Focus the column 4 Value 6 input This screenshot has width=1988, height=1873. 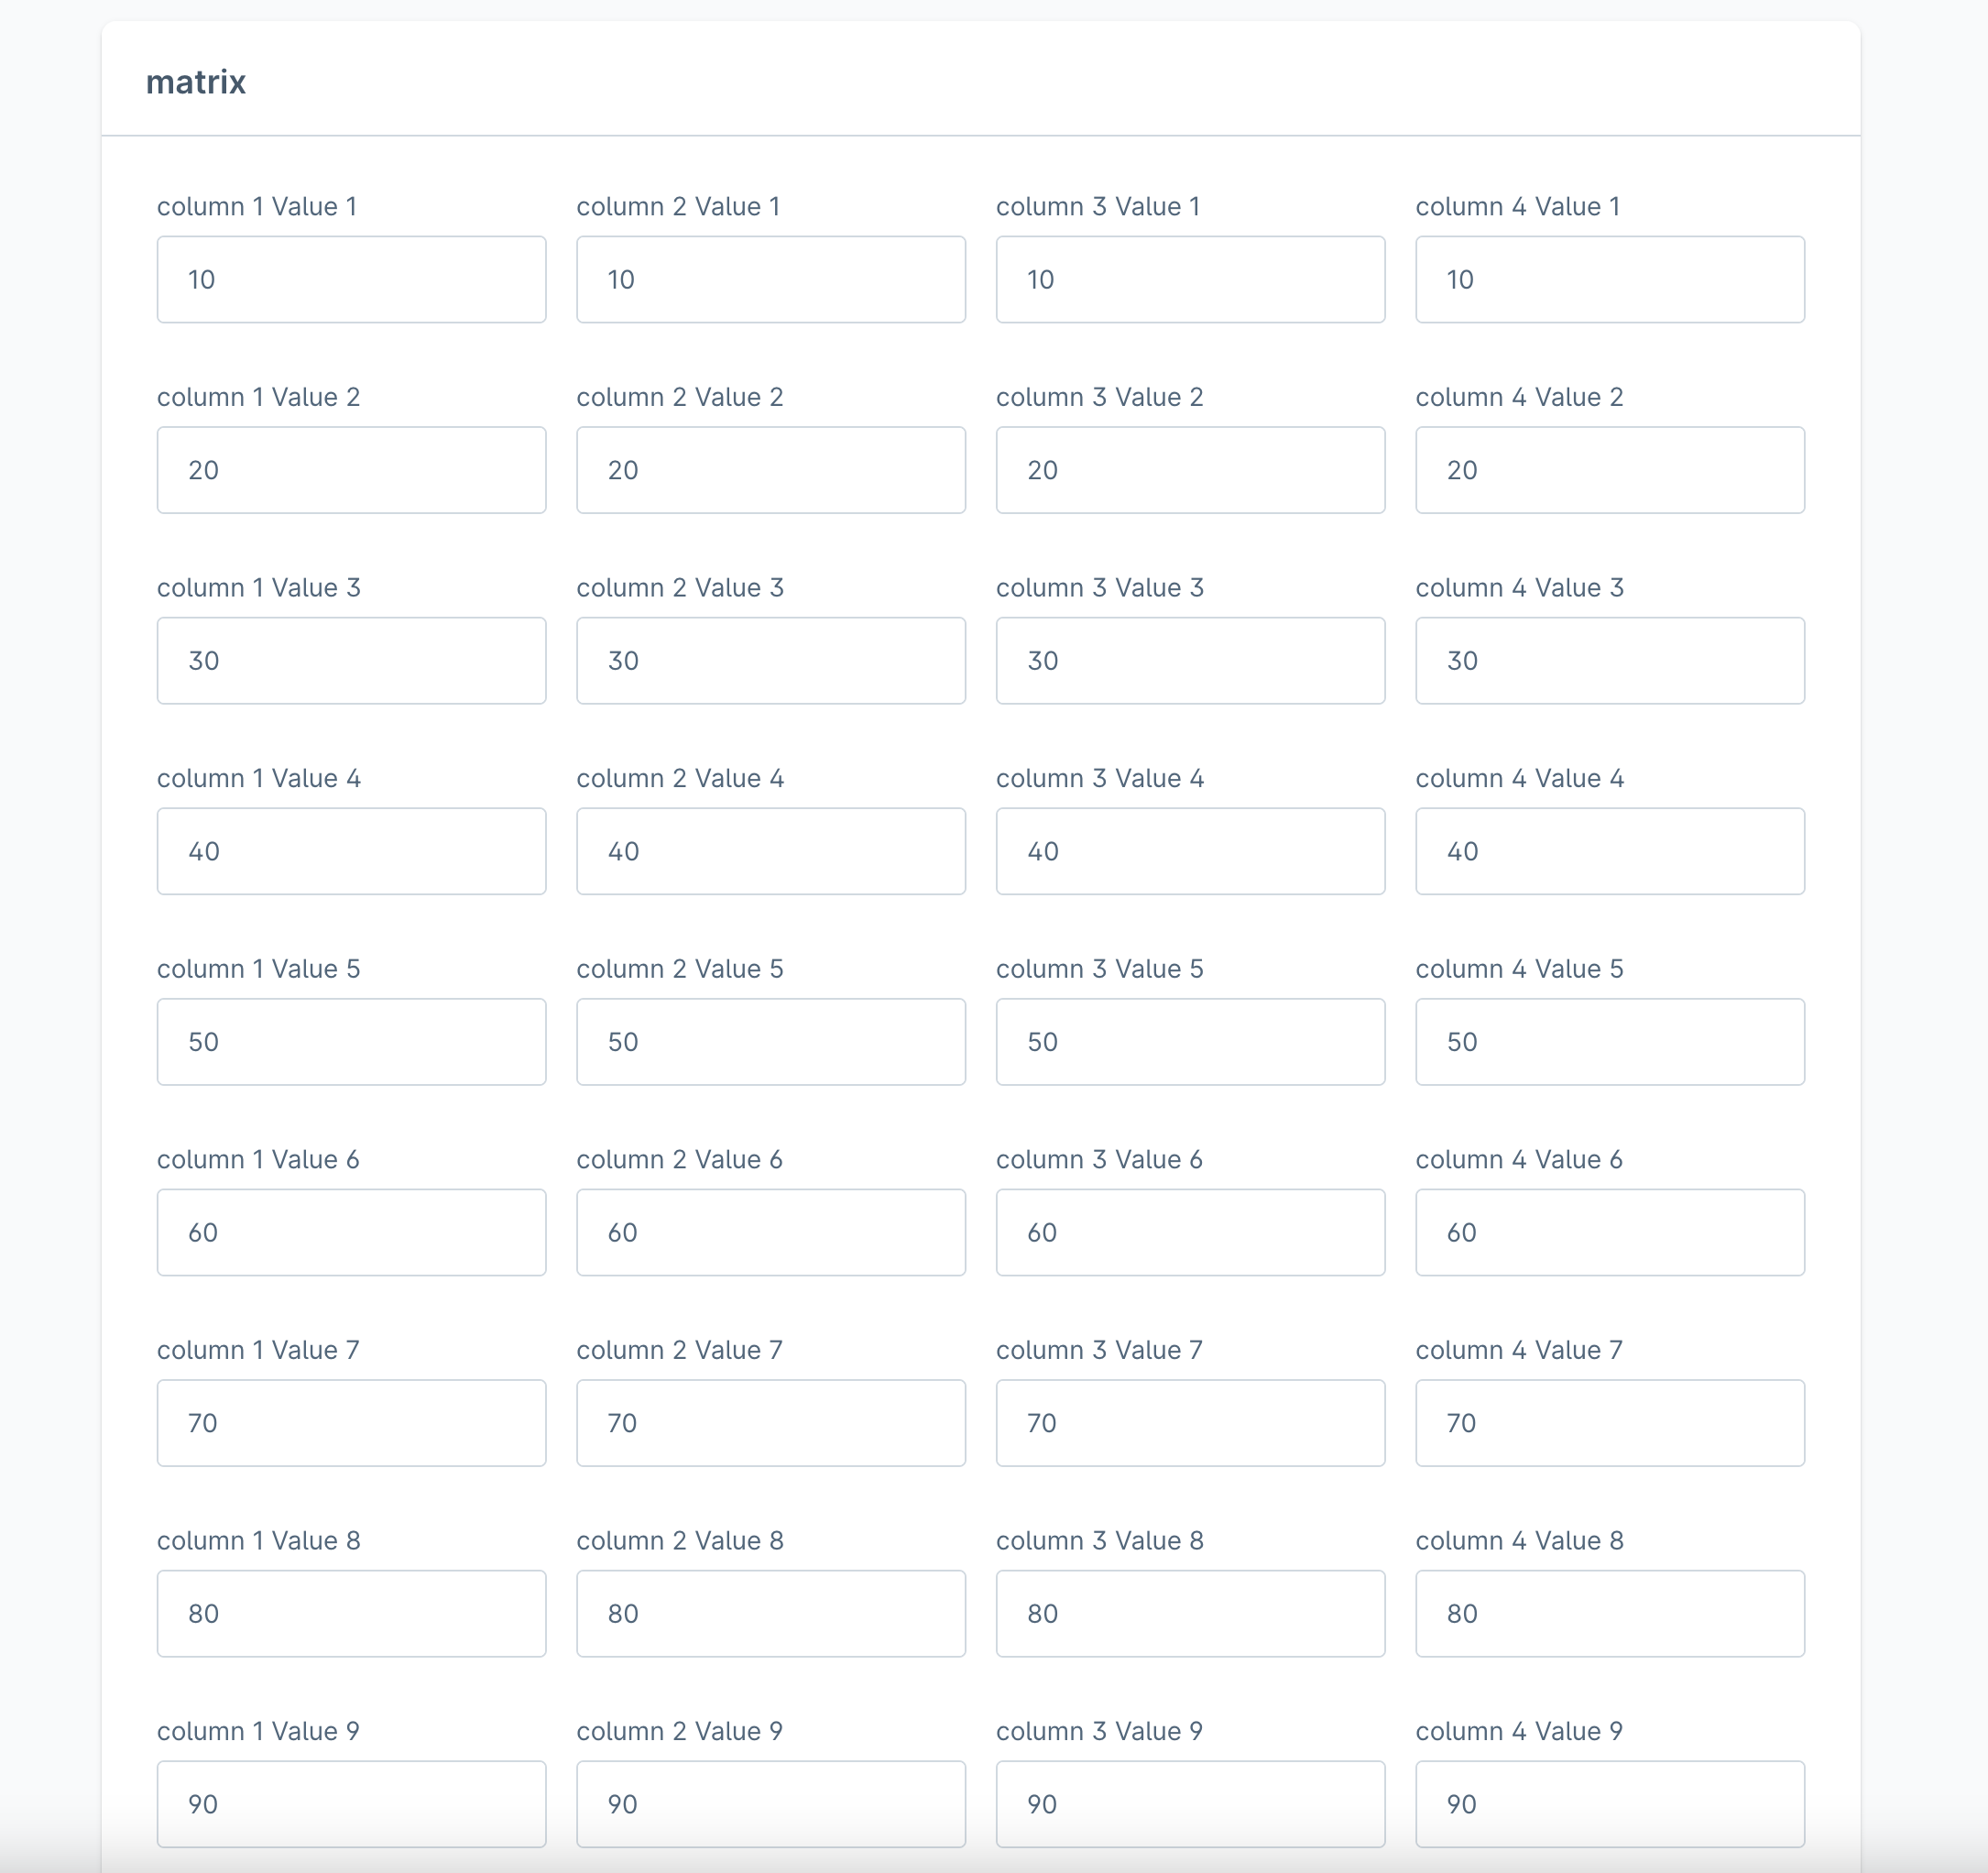pyautogui.click(x=1609, y=1232)
